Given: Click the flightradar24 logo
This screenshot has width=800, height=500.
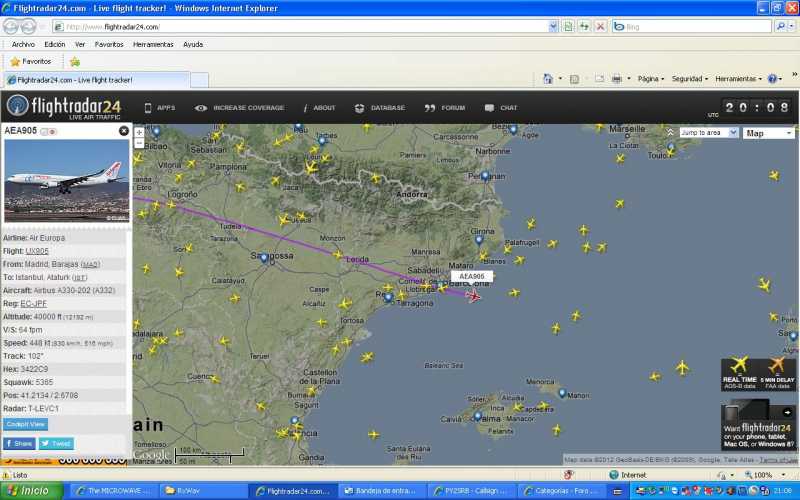Looking at the screenshot, I should [x=64, y=107].
